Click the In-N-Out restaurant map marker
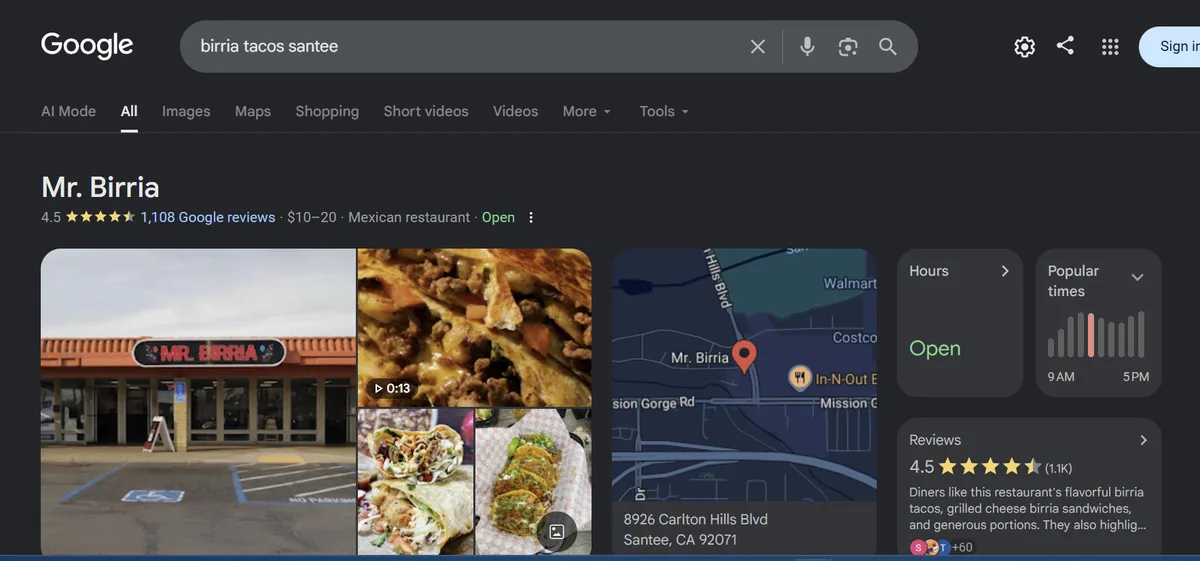 click(x=800, y=378)
